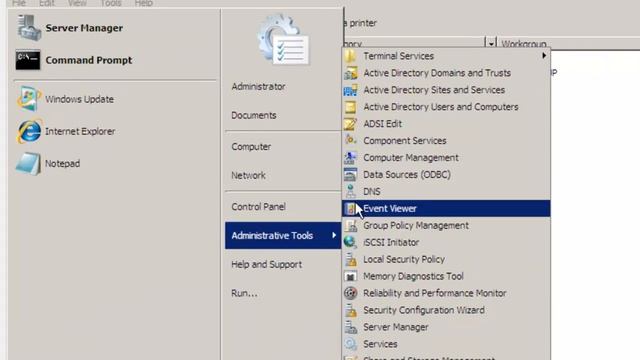The height and width of the screenshot is (360, 640).
Task: Launch Internet Explorer icon
Action: pyautogui.click(x=28, y=131)
